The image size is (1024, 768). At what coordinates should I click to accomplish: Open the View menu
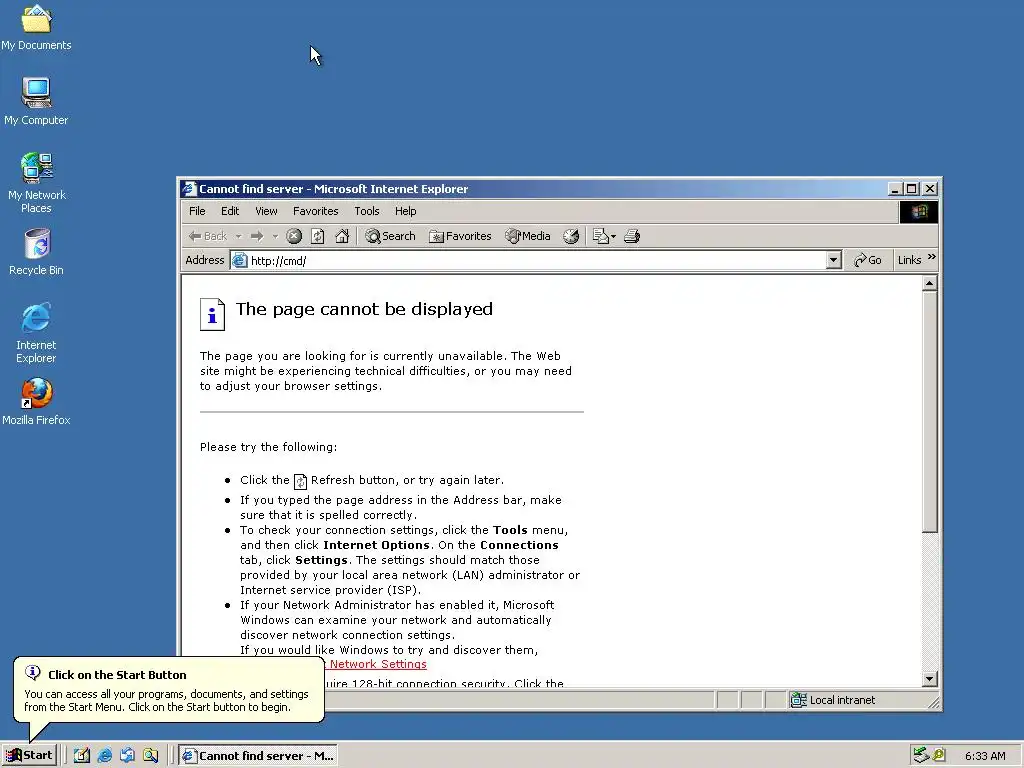[266, 211]
